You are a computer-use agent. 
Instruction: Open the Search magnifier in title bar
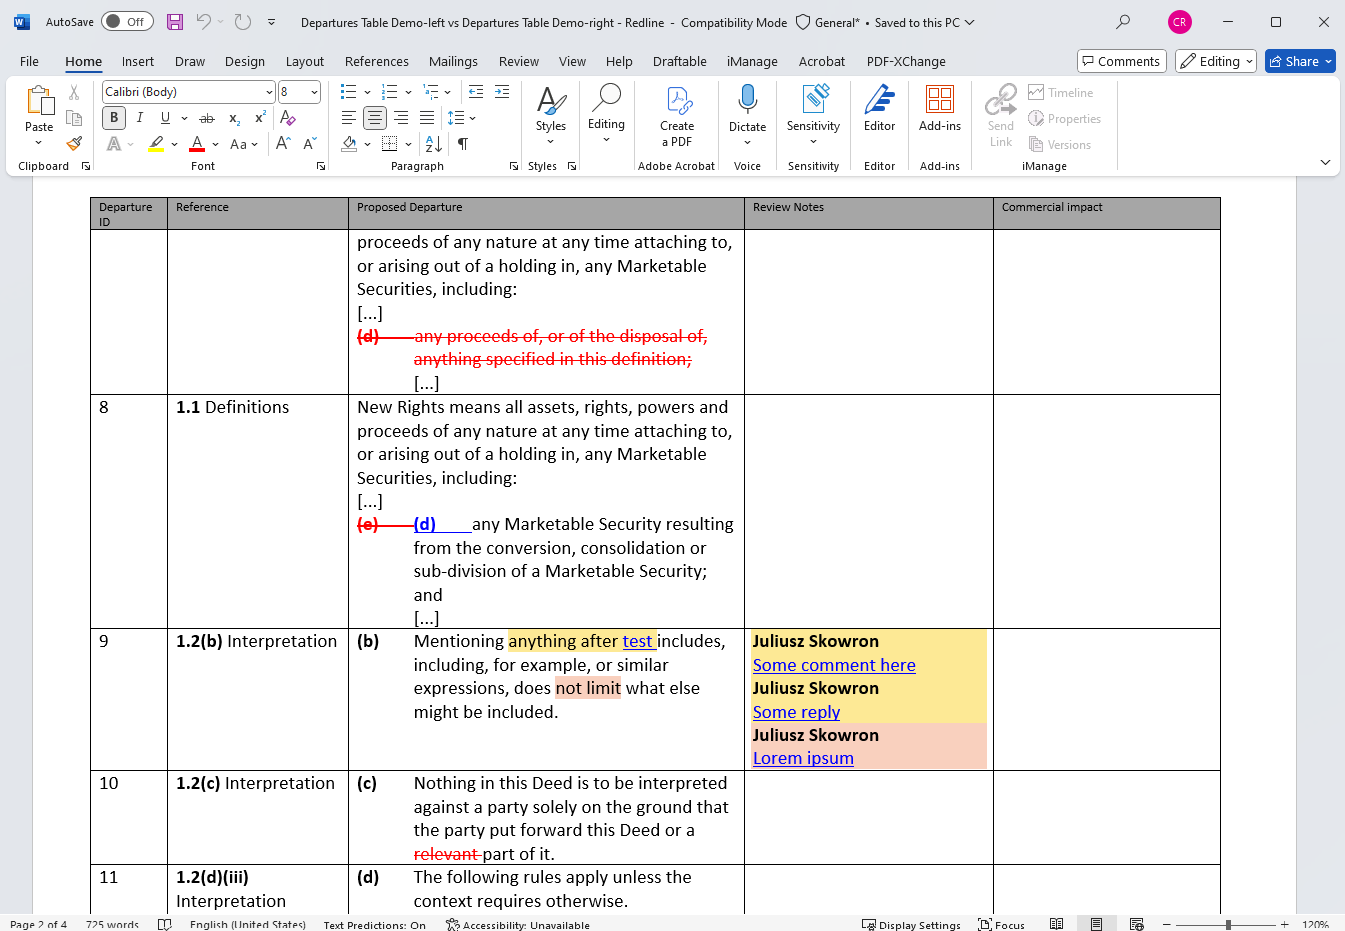tap(1123, 22)
